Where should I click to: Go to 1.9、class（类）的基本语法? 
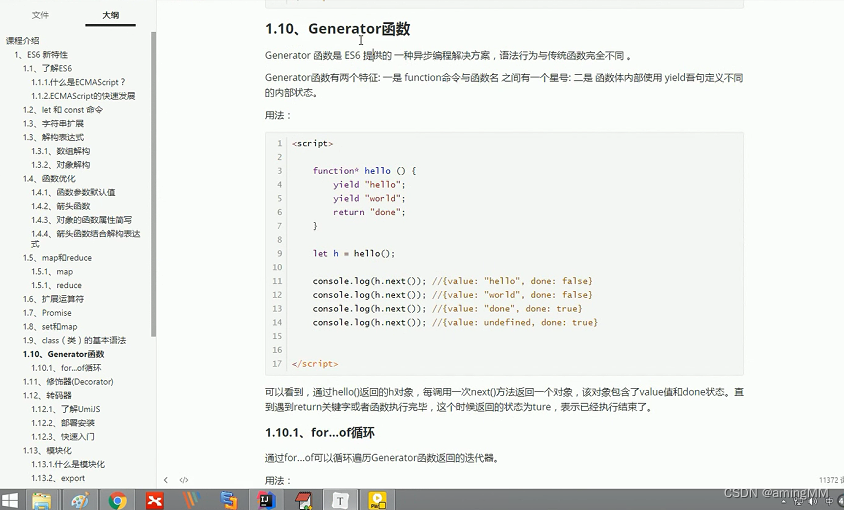[74, 340]
